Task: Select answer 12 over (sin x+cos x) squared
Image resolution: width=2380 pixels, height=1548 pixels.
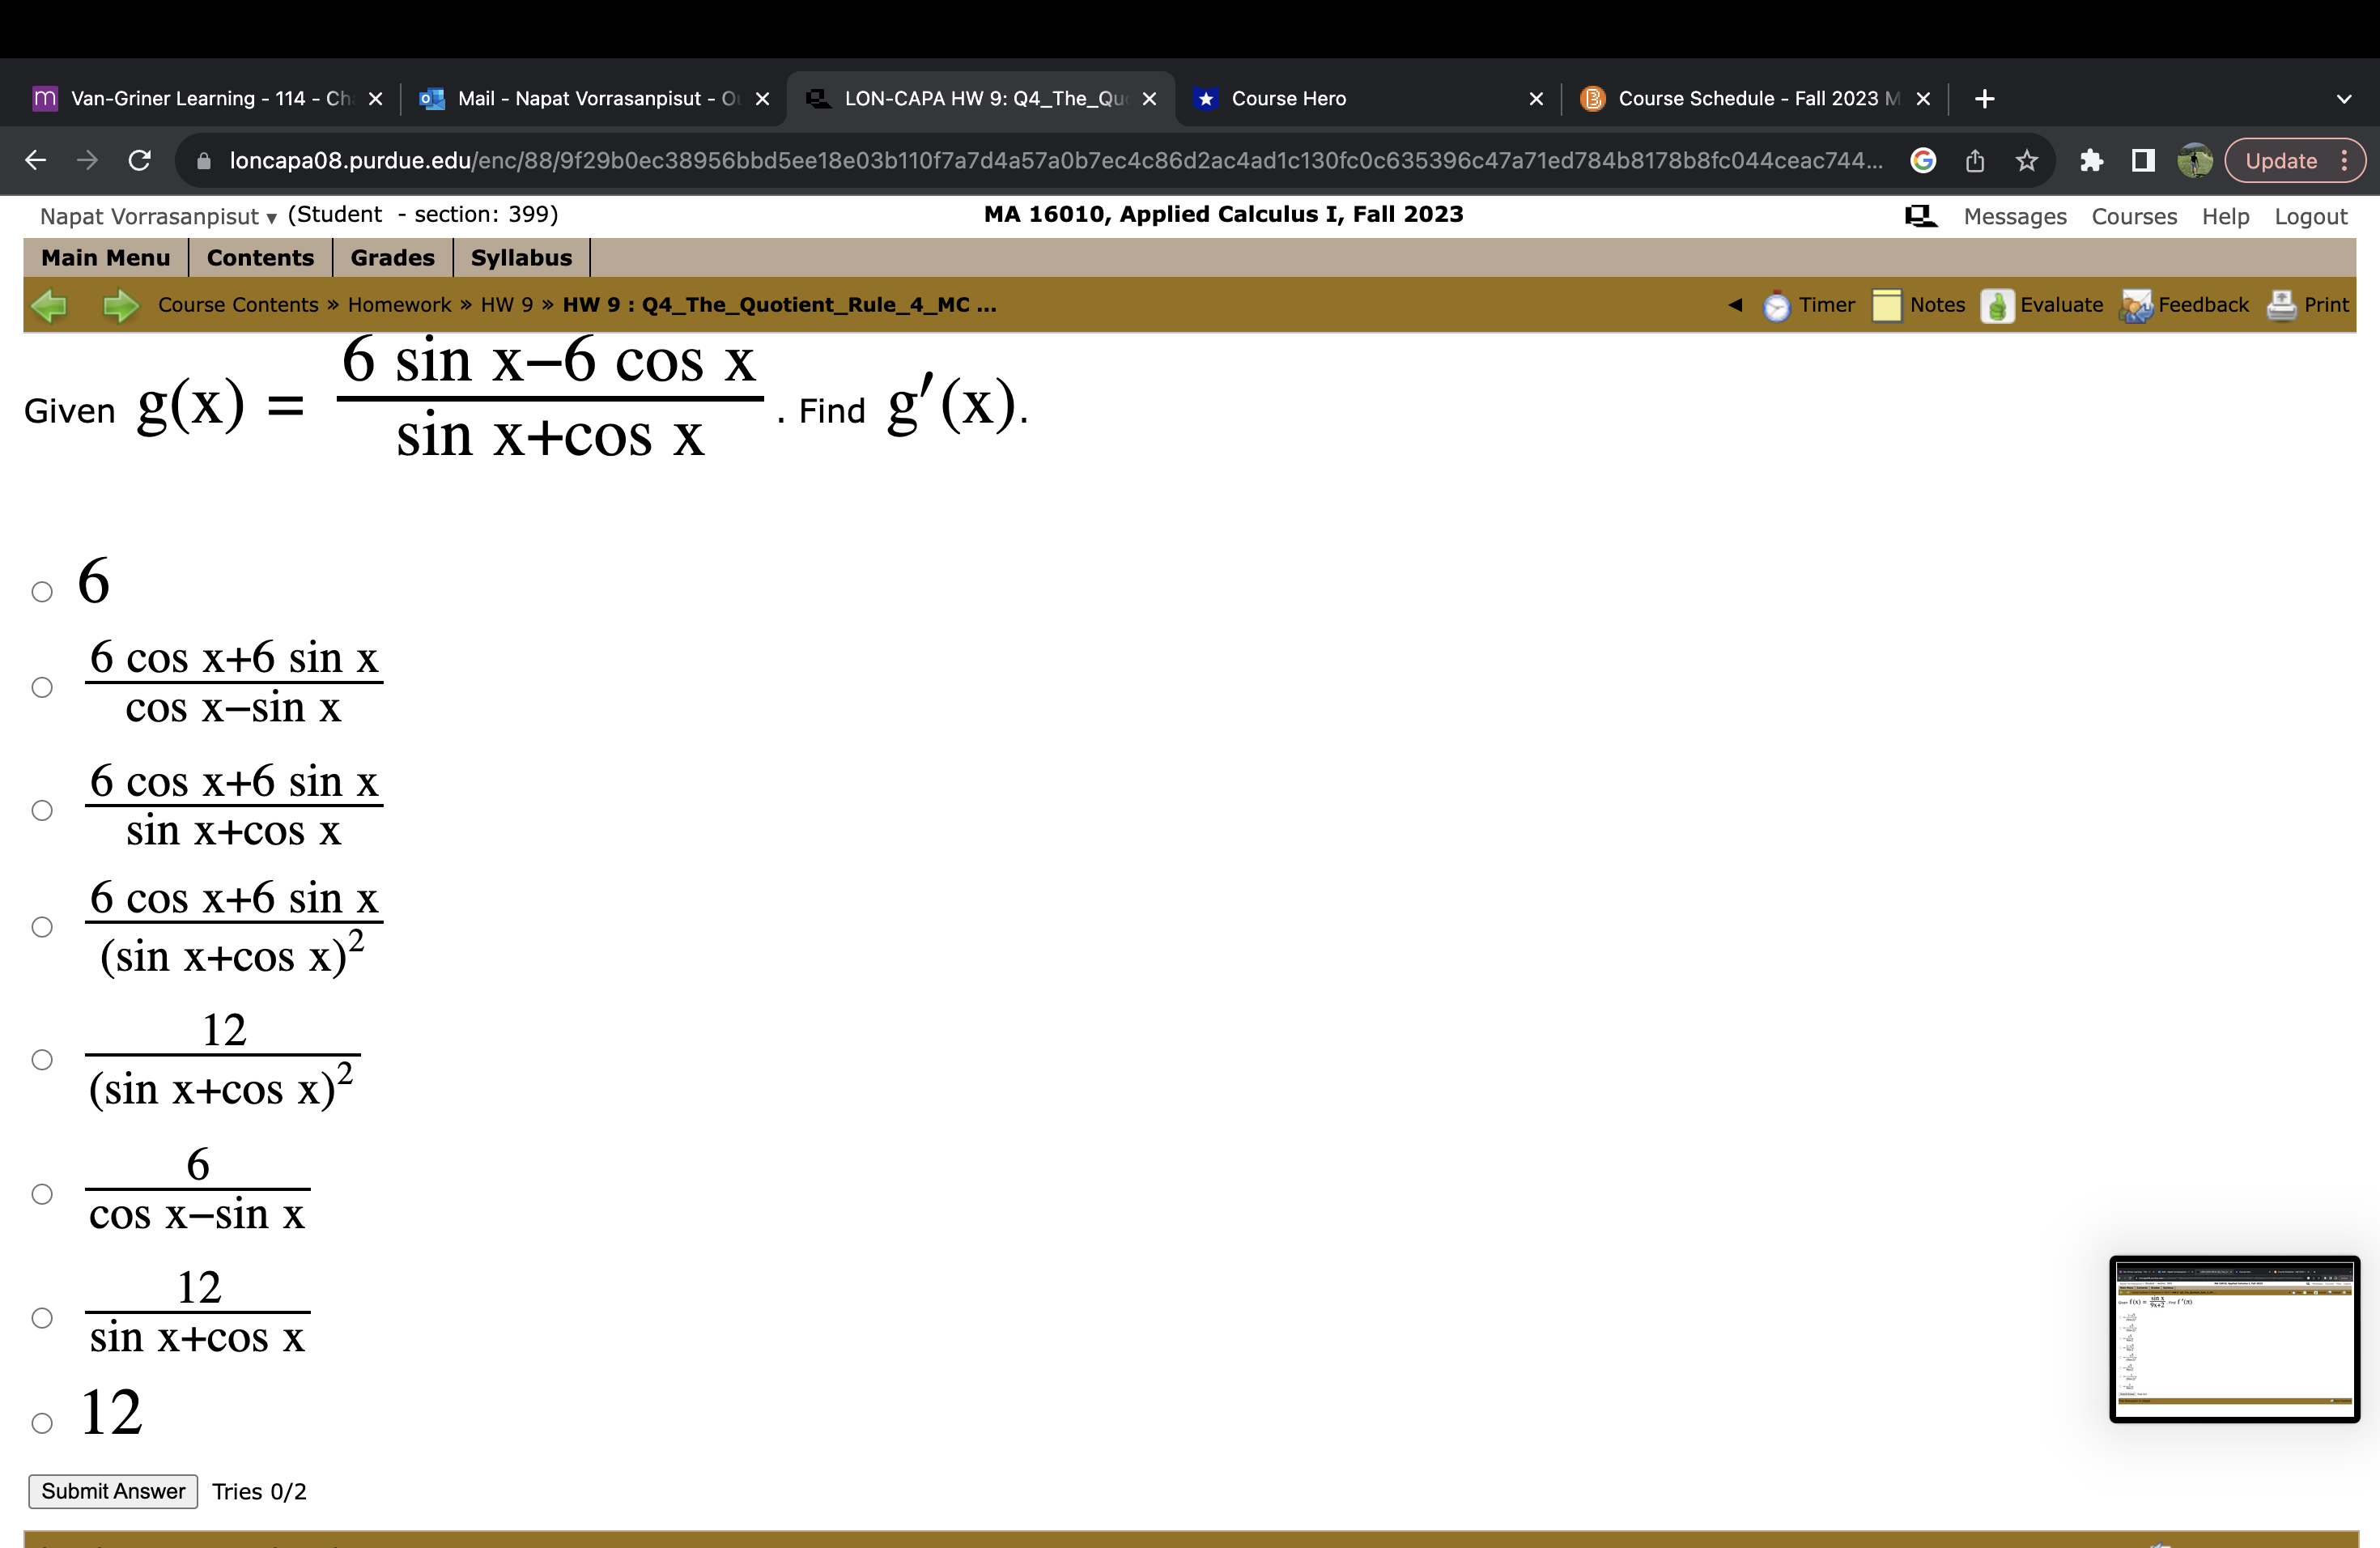Action: pyautogui.click(x=41, y=1058)
